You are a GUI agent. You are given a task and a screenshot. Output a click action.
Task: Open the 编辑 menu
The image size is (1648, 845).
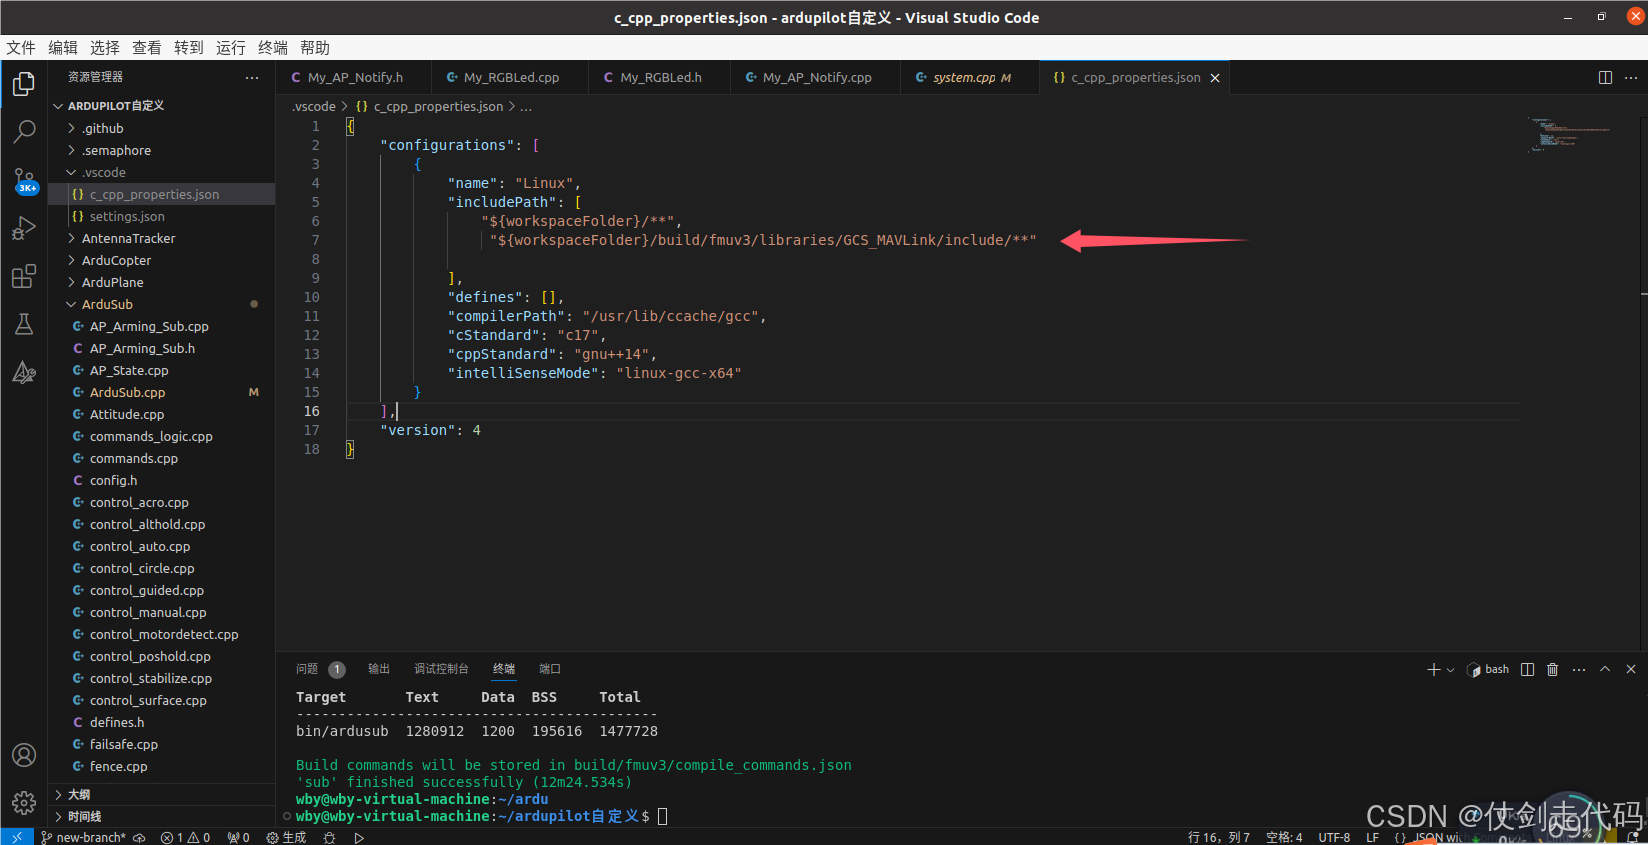click(x=63, y=48)
